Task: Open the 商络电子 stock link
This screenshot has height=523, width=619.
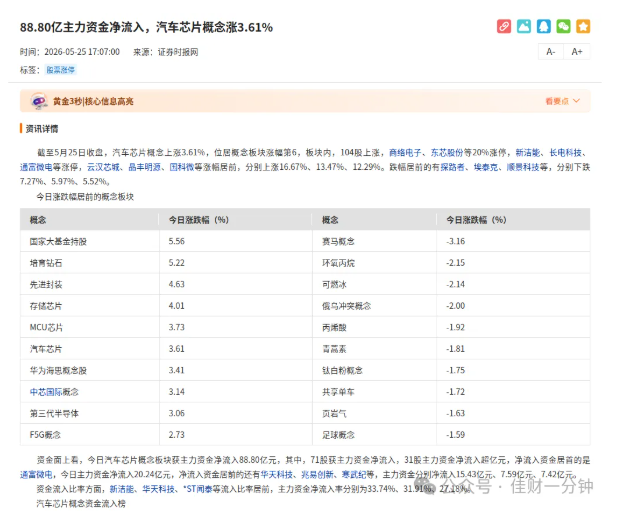Action: click(405, 152)
